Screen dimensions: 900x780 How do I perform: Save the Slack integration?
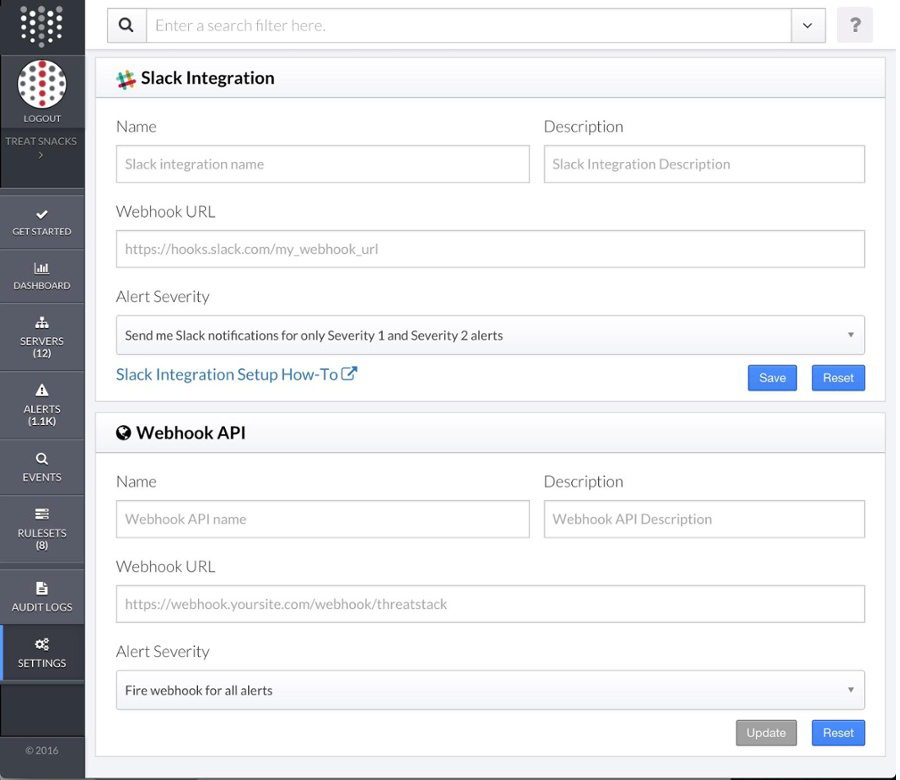click(x=772, y=378)
